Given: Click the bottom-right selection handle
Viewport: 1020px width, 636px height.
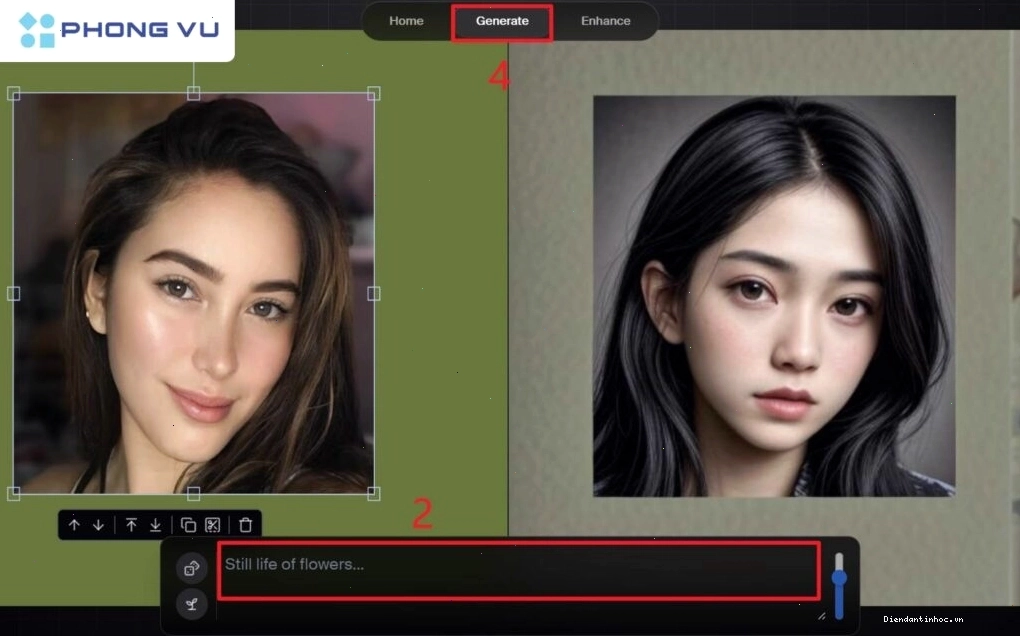Looking at the screenshot, I should click(373, 494).
